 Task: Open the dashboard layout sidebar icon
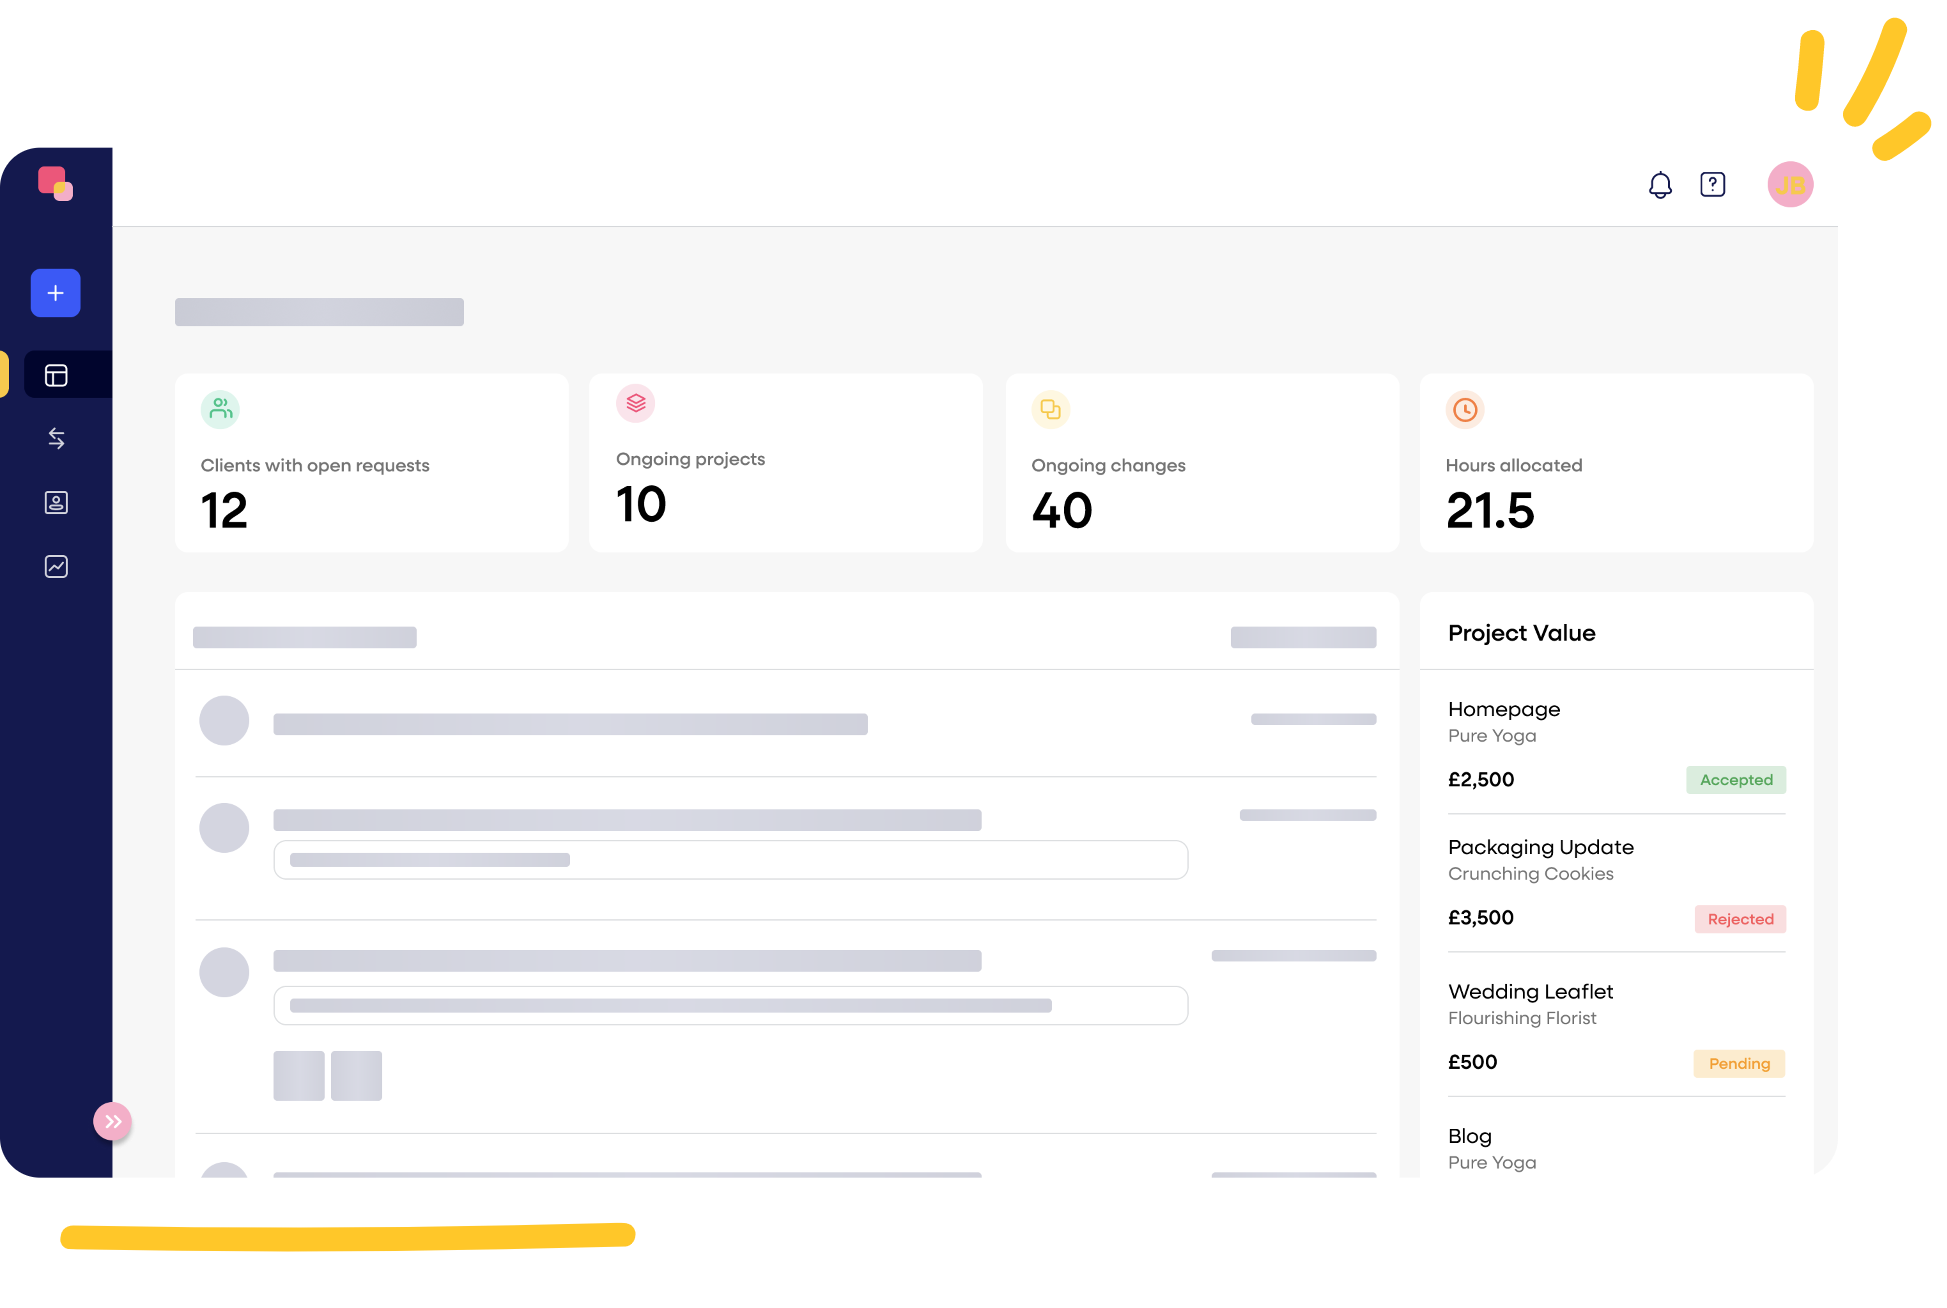point(56,375)
